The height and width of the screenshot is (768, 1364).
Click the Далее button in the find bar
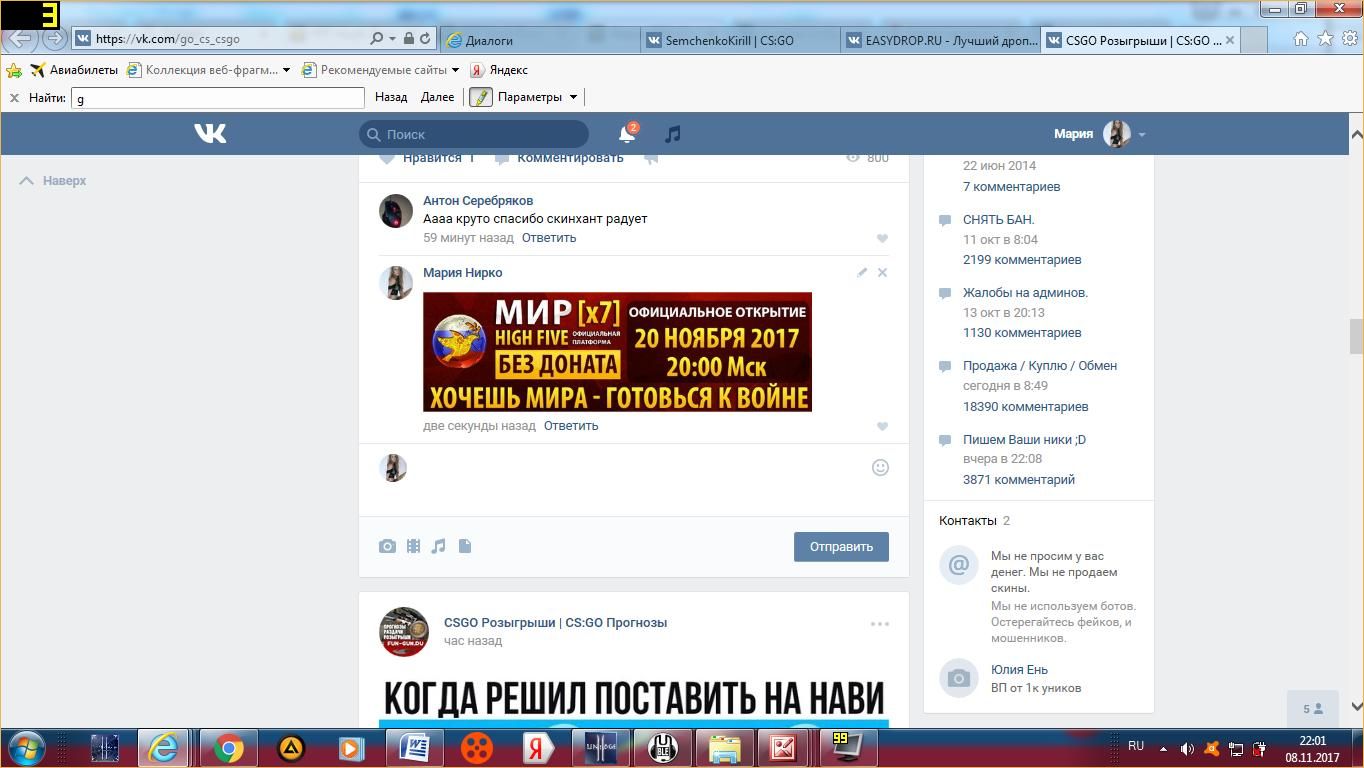437,97
